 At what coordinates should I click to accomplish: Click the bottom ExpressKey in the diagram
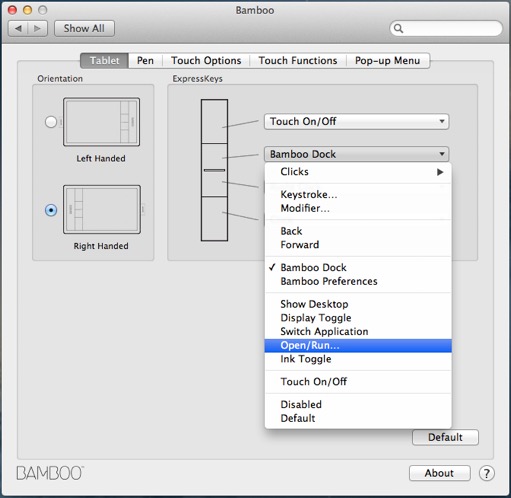pyautogui.click(x=214, y=218)
